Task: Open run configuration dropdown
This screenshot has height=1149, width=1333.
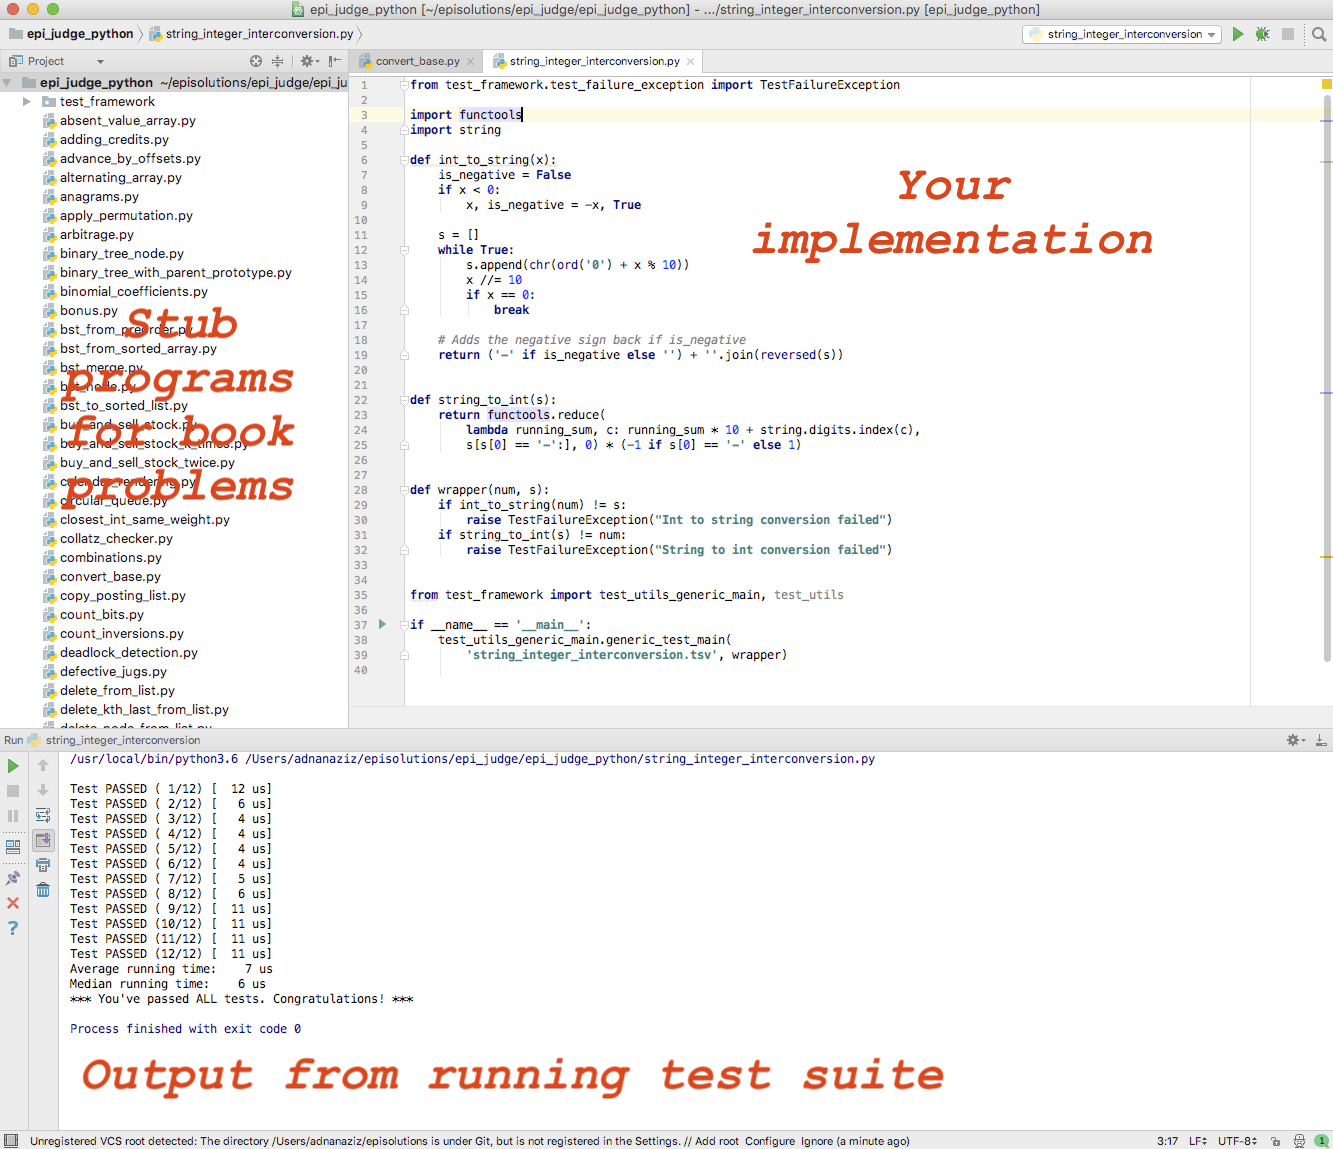Action: pos(1122,34)
